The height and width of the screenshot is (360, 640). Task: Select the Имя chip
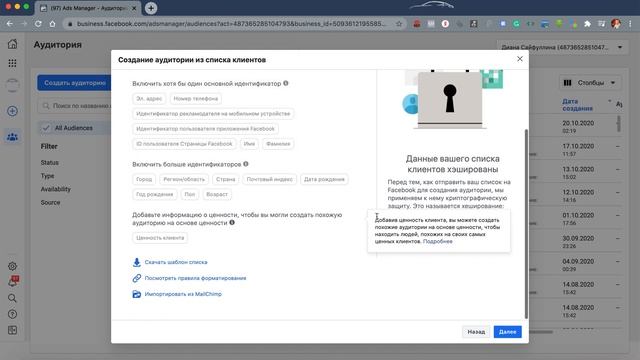(249, 144)
